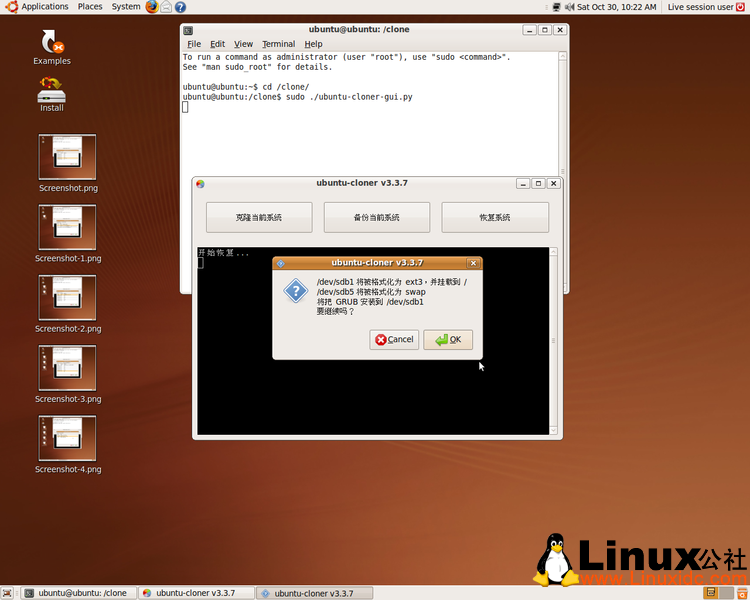
Task: Click the blue question mark dialog icon
Action: pyautogui.click(x=296, y=291)
